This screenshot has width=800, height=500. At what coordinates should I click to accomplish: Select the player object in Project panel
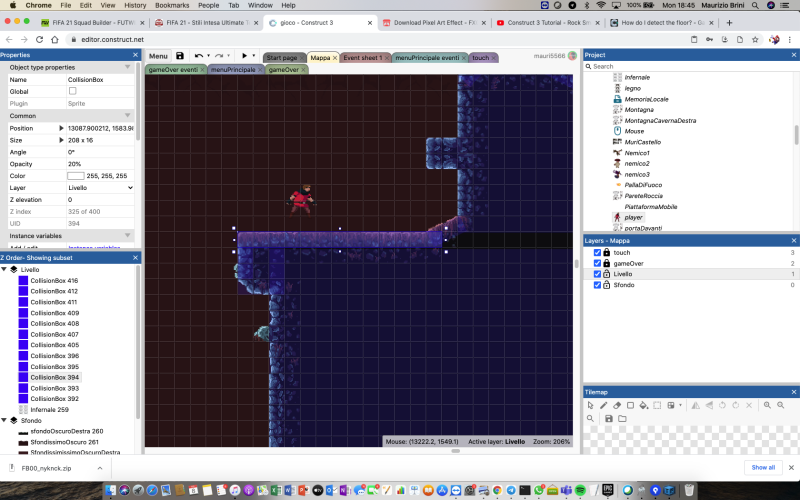(x=633, y=217)
